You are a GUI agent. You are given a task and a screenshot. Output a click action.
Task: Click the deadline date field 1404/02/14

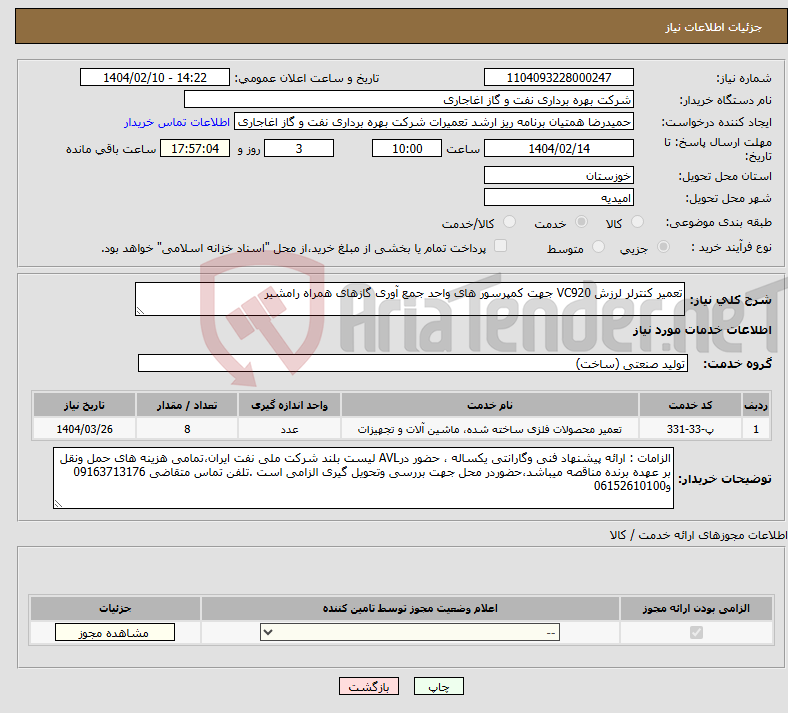(558, 148)
